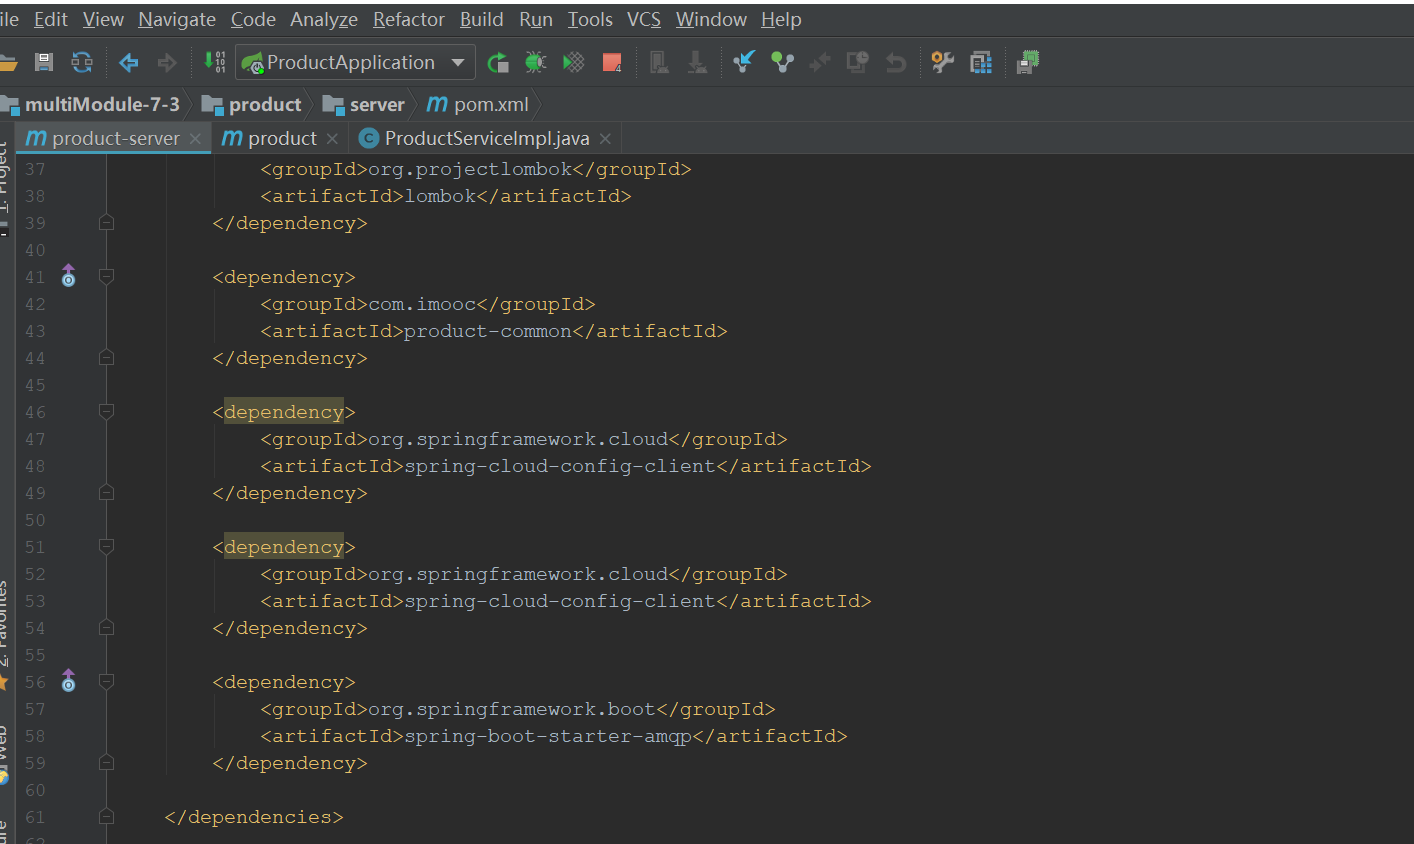This screenshot has height=844, width=1414.
Task: Collapse the dependency block at line 51
Action: click(x=106, y=546)
